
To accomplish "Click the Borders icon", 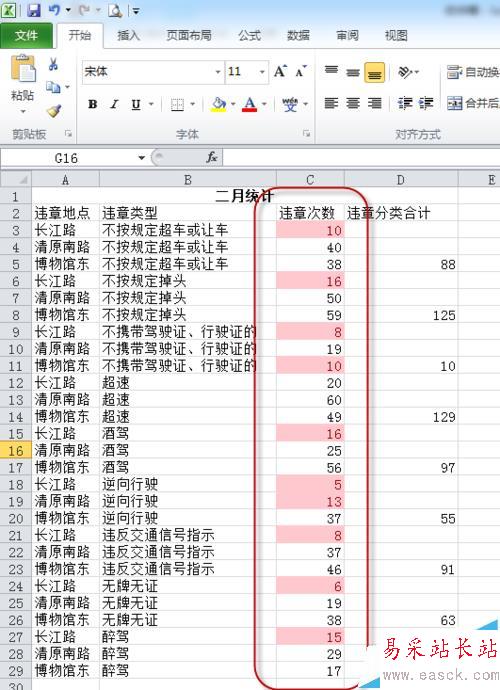I will (x=177, y=105).
